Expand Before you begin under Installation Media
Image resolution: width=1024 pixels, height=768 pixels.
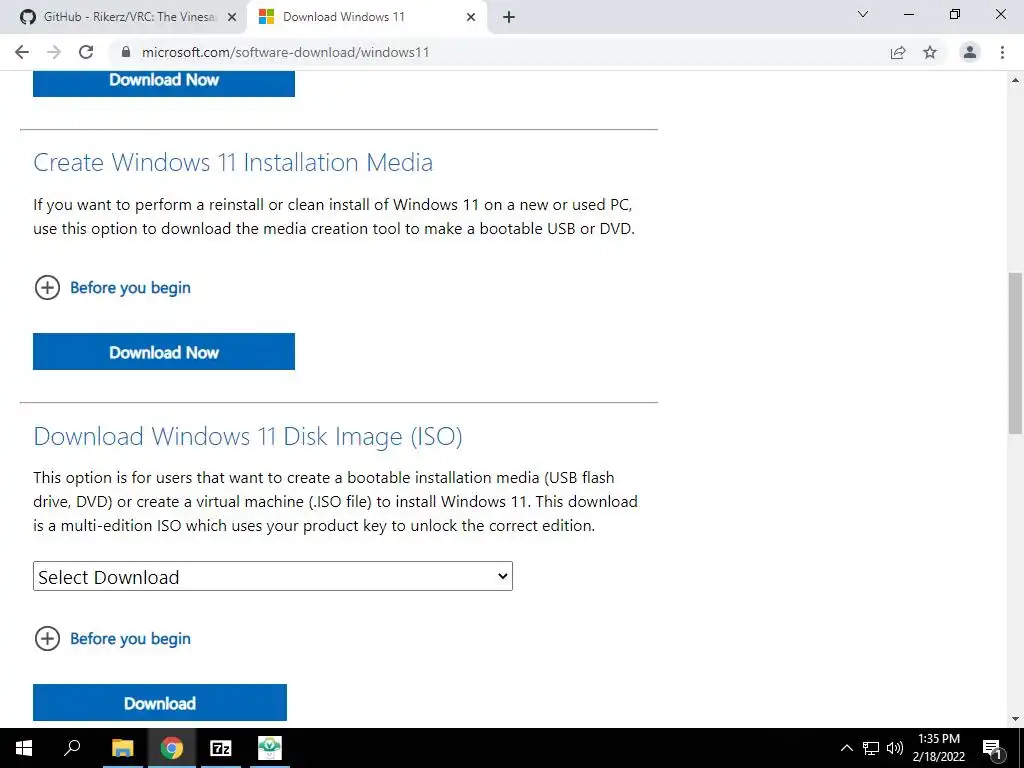(112, 287)
